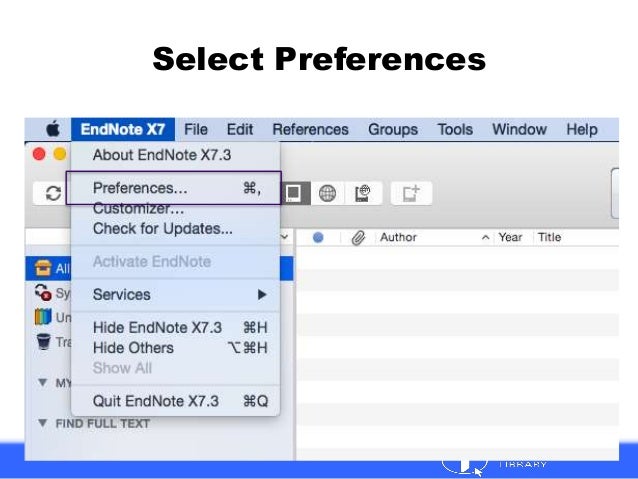Open the Tools menu
Image resolution: width=638 pixels, height=479 pixels.
455,129
